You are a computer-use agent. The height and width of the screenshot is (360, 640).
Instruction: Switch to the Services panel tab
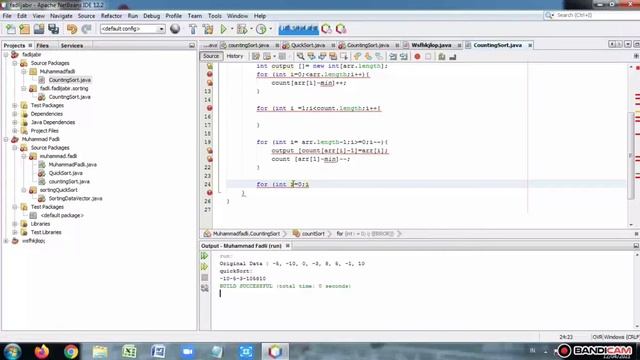[72, 46]
